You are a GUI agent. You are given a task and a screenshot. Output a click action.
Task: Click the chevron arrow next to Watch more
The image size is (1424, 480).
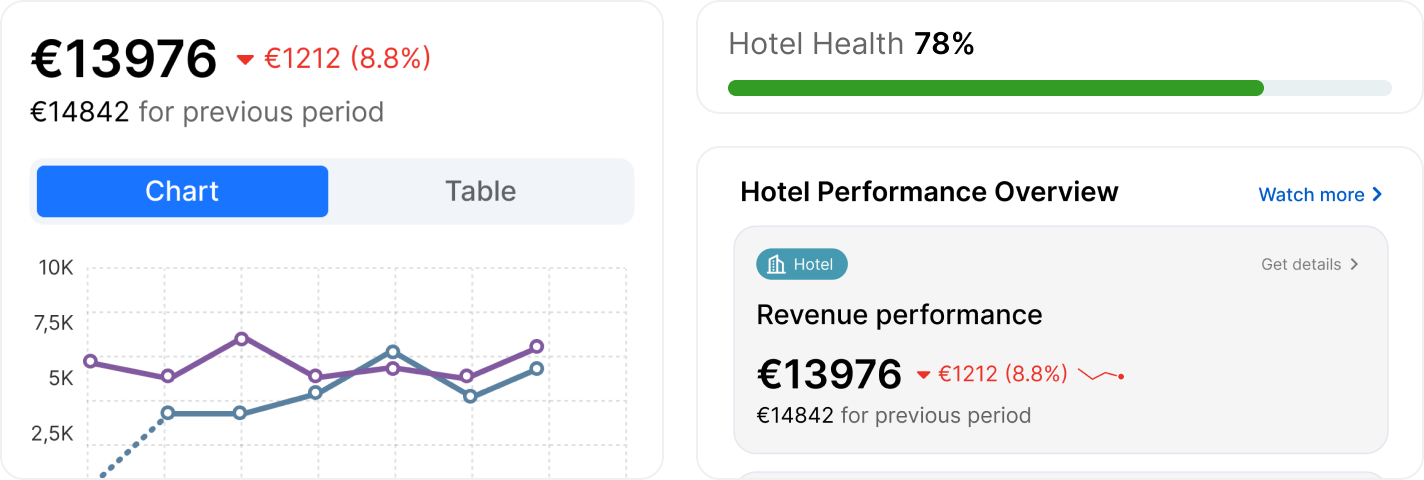click(x=1378, y=194)
